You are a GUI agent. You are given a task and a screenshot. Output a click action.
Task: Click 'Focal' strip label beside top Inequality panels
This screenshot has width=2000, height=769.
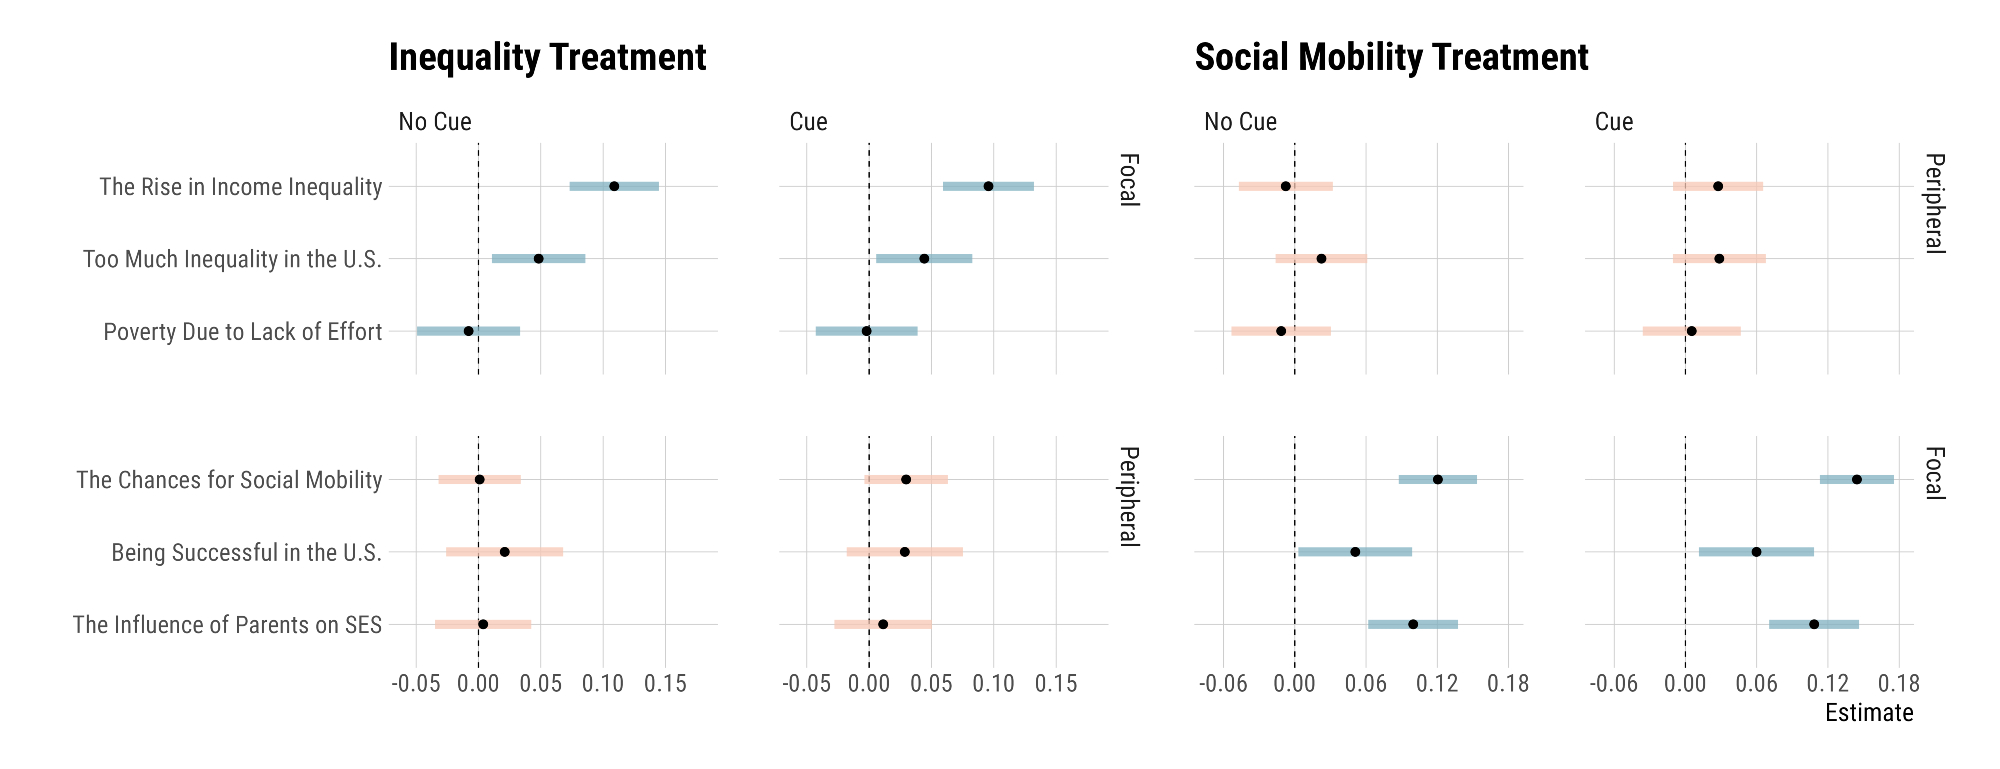1128,180
